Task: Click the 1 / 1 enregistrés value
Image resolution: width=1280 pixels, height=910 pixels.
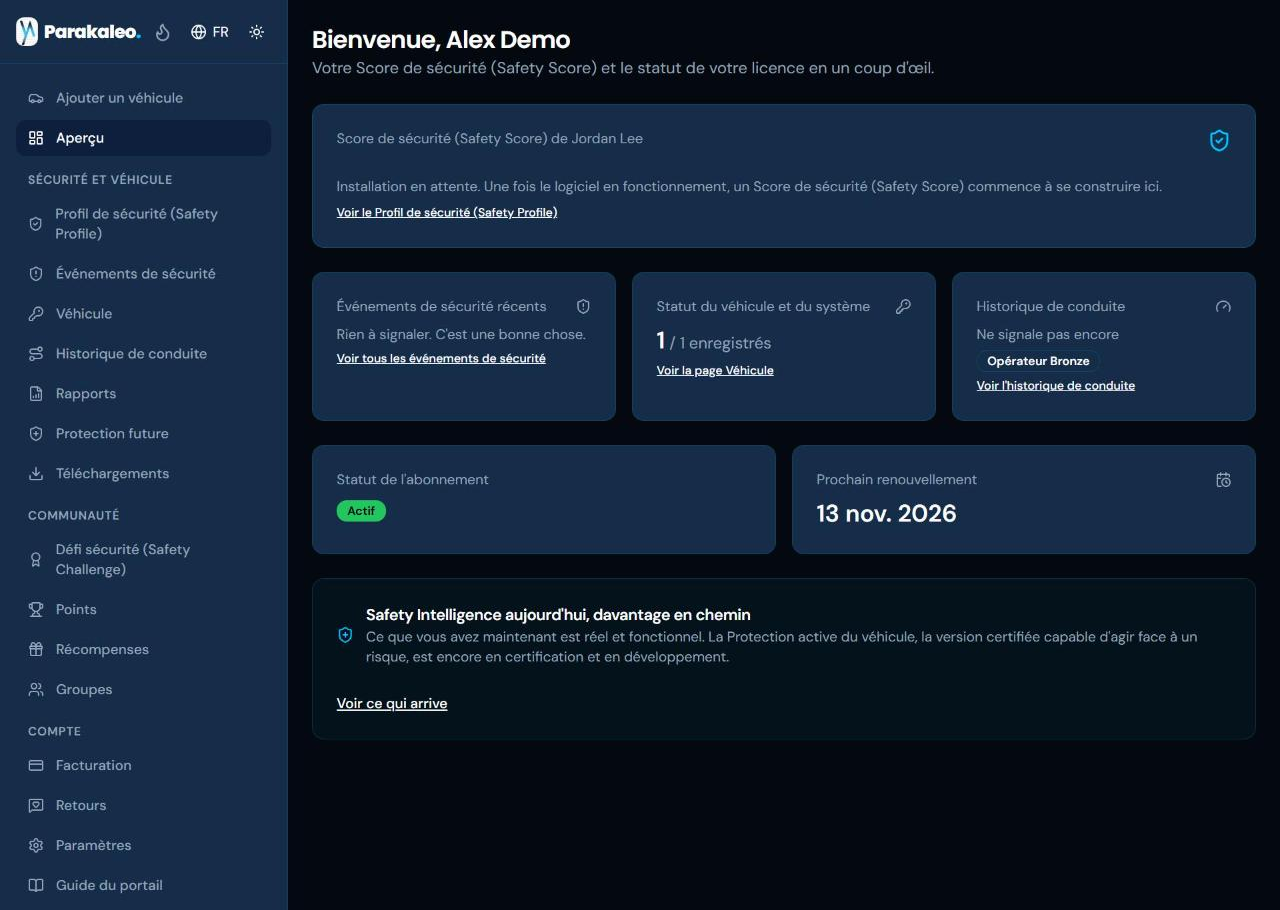Action: pyautogui.click(x=714, y=342)
